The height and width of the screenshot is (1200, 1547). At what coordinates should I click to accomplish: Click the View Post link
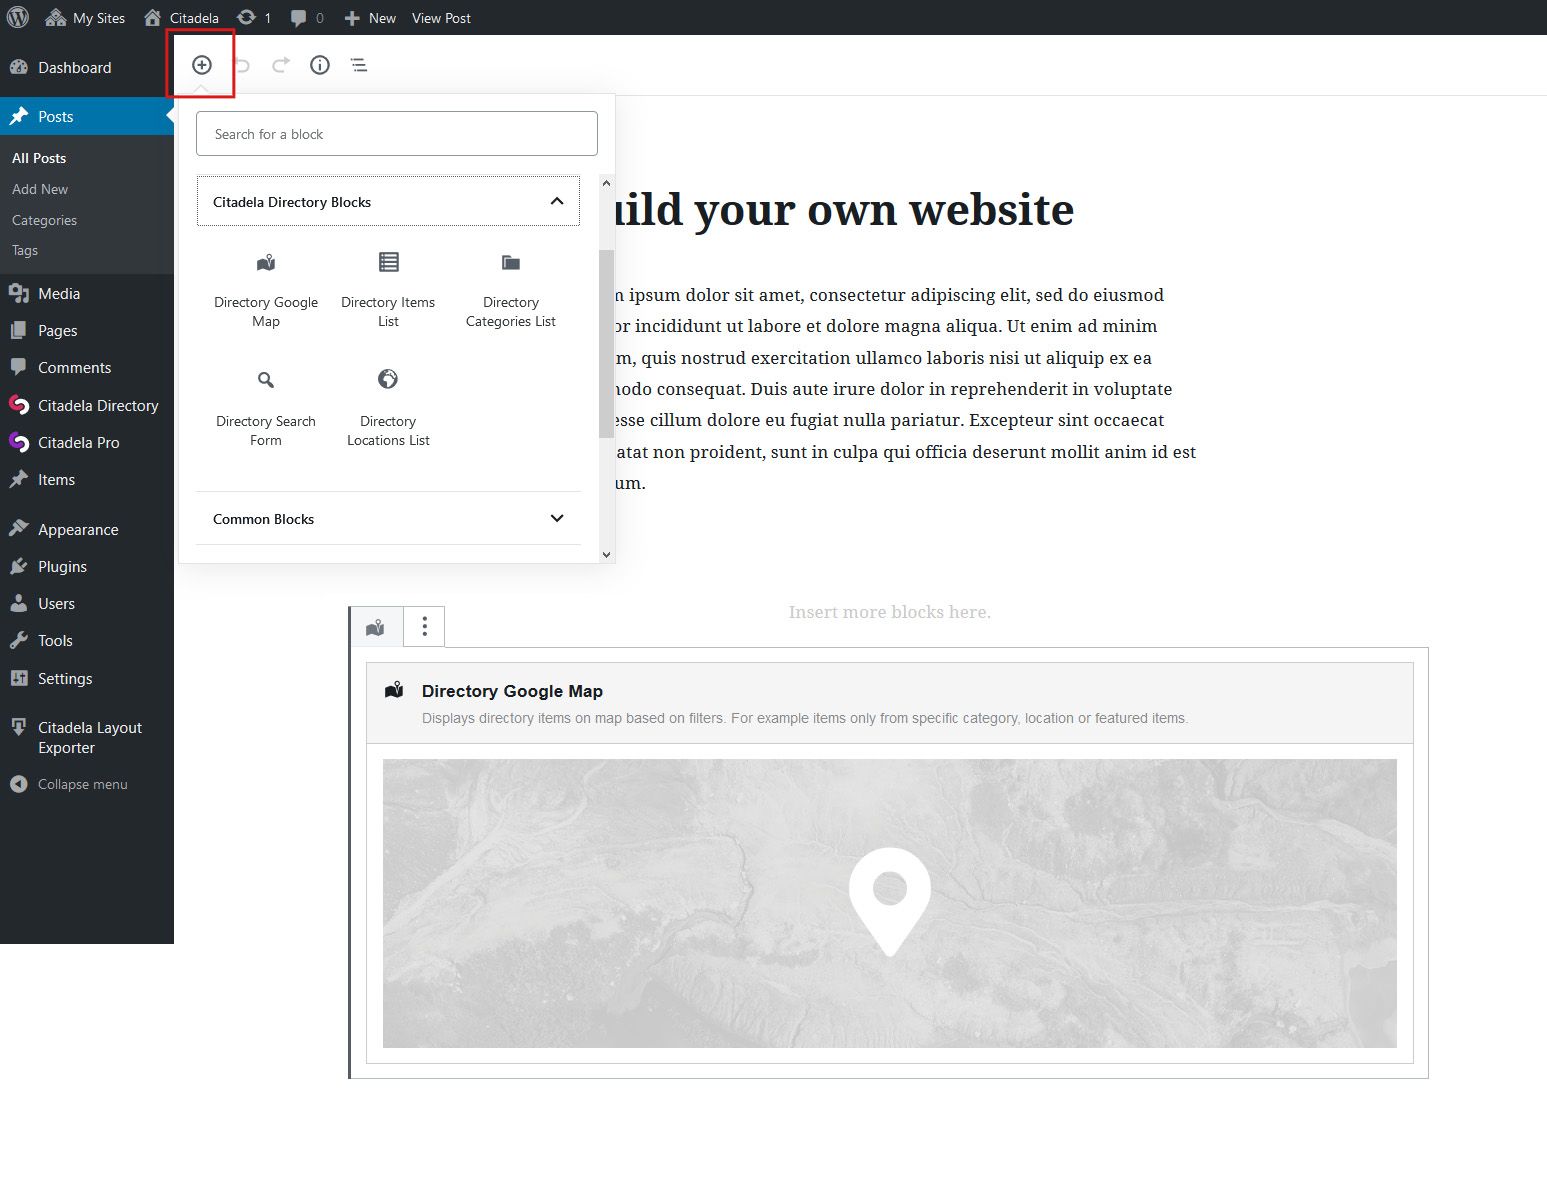click(x=441, y=18)
